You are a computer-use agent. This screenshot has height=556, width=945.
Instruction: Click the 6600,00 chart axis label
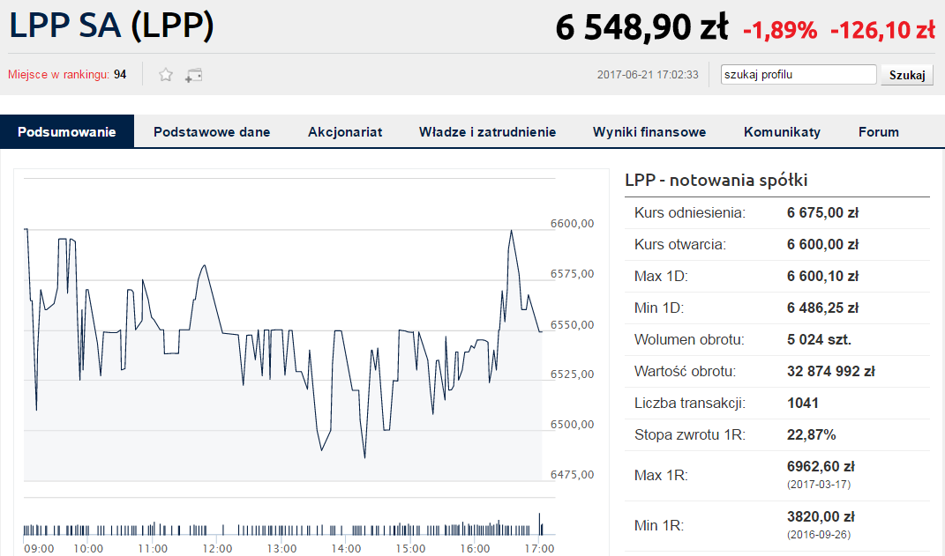pos(572,223)
